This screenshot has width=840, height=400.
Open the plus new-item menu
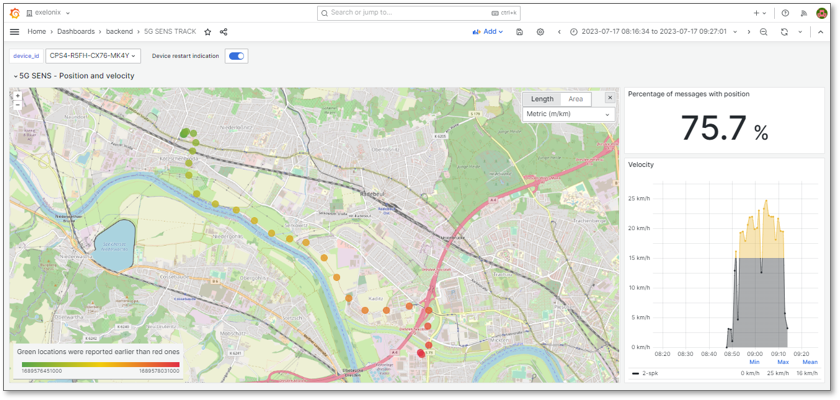759,13
